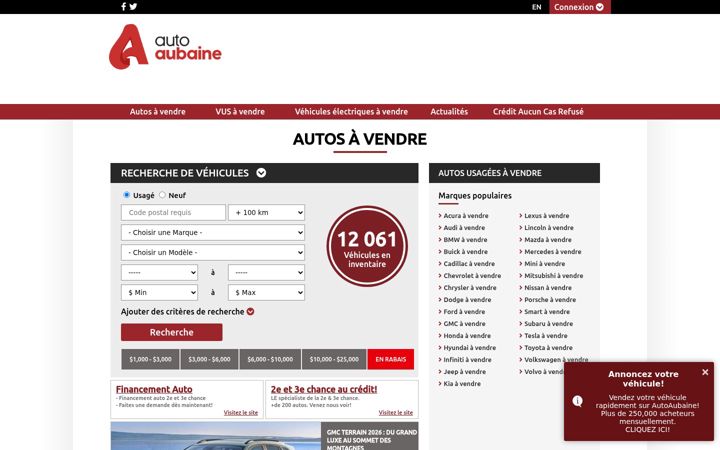
Task: Click the EN RABAIS button
Action: point(391,359)
